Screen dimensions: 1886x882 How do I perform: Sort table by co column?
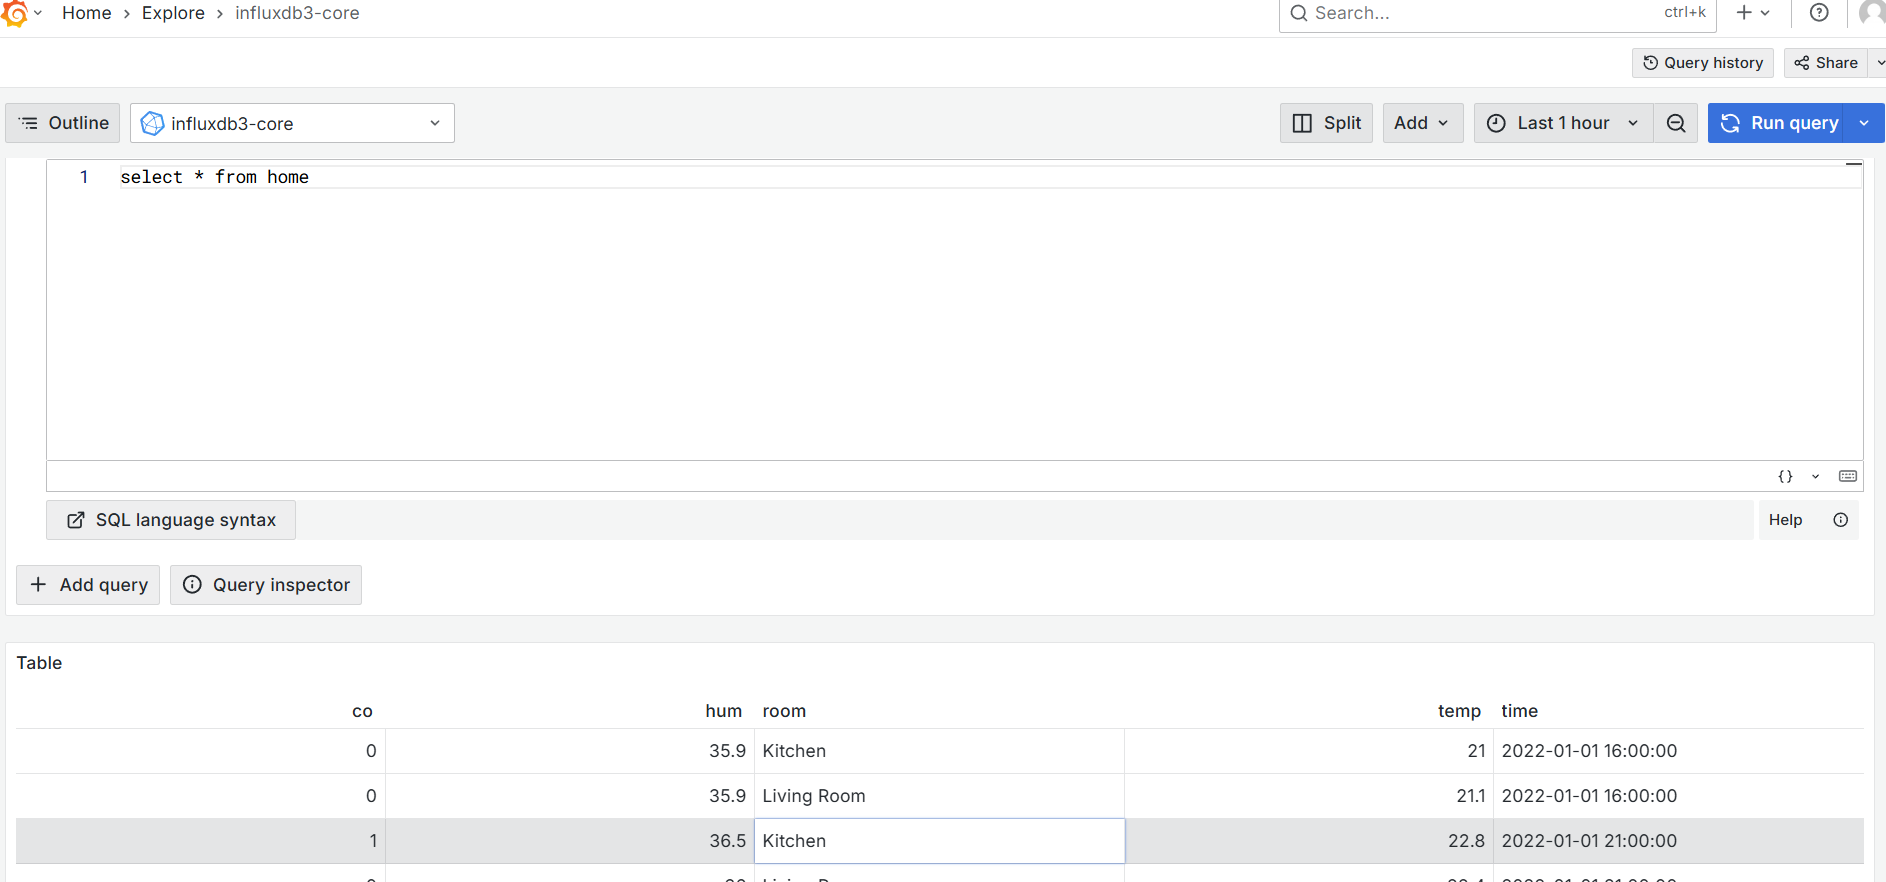(x=362, y=711)
